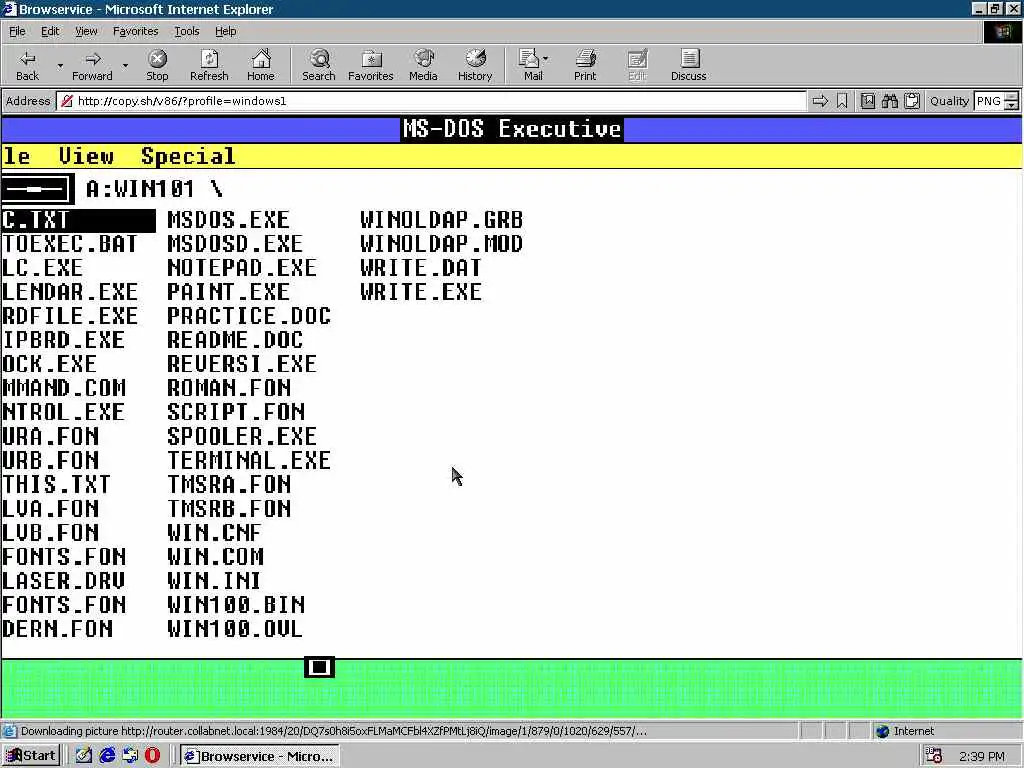
Task: Go to the Home page
Action: point(261,65)
